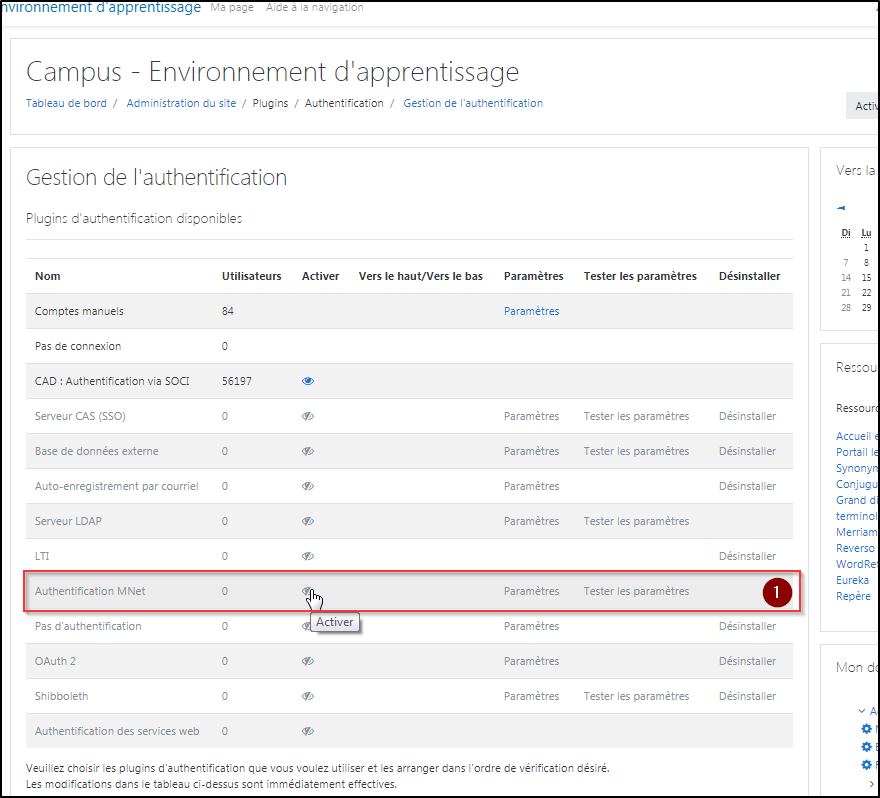Screen dimensions: 880x798
Task: Enable Serveur LDAP with eye icon
Action: [x=308, y=521]
